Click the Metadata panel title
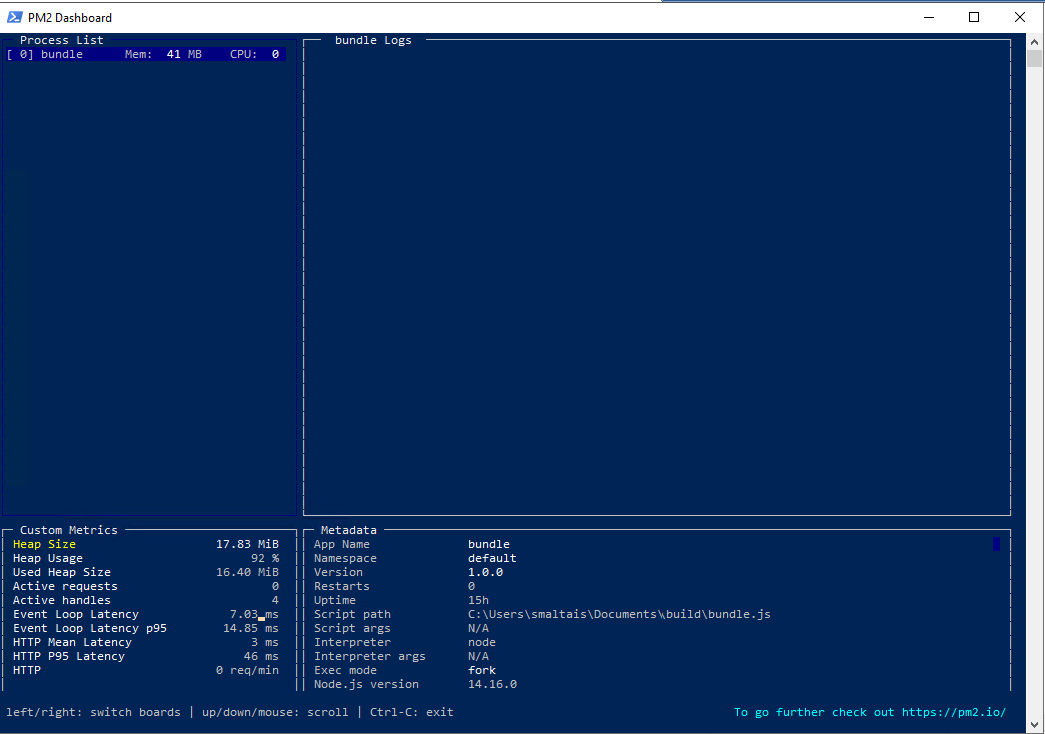Viewport: 1045px width, 734px height. (x=349, y=530)
